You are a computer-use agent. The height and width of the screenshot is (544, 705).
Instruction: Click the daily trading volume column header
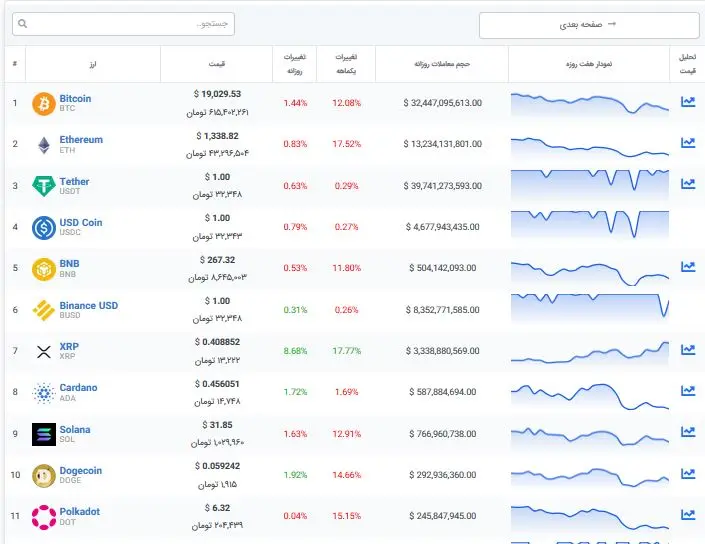coord(442,64)
